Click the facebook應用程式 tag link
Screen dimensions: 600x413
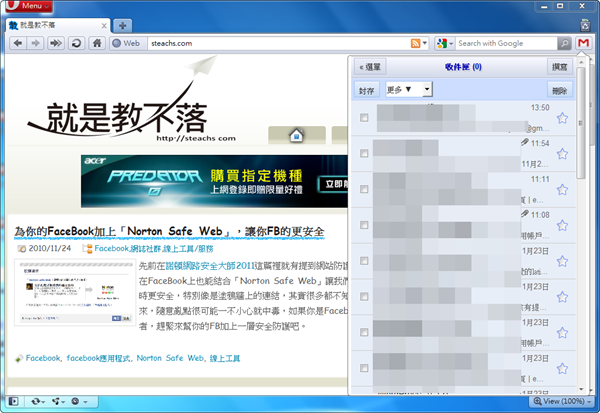98,358
